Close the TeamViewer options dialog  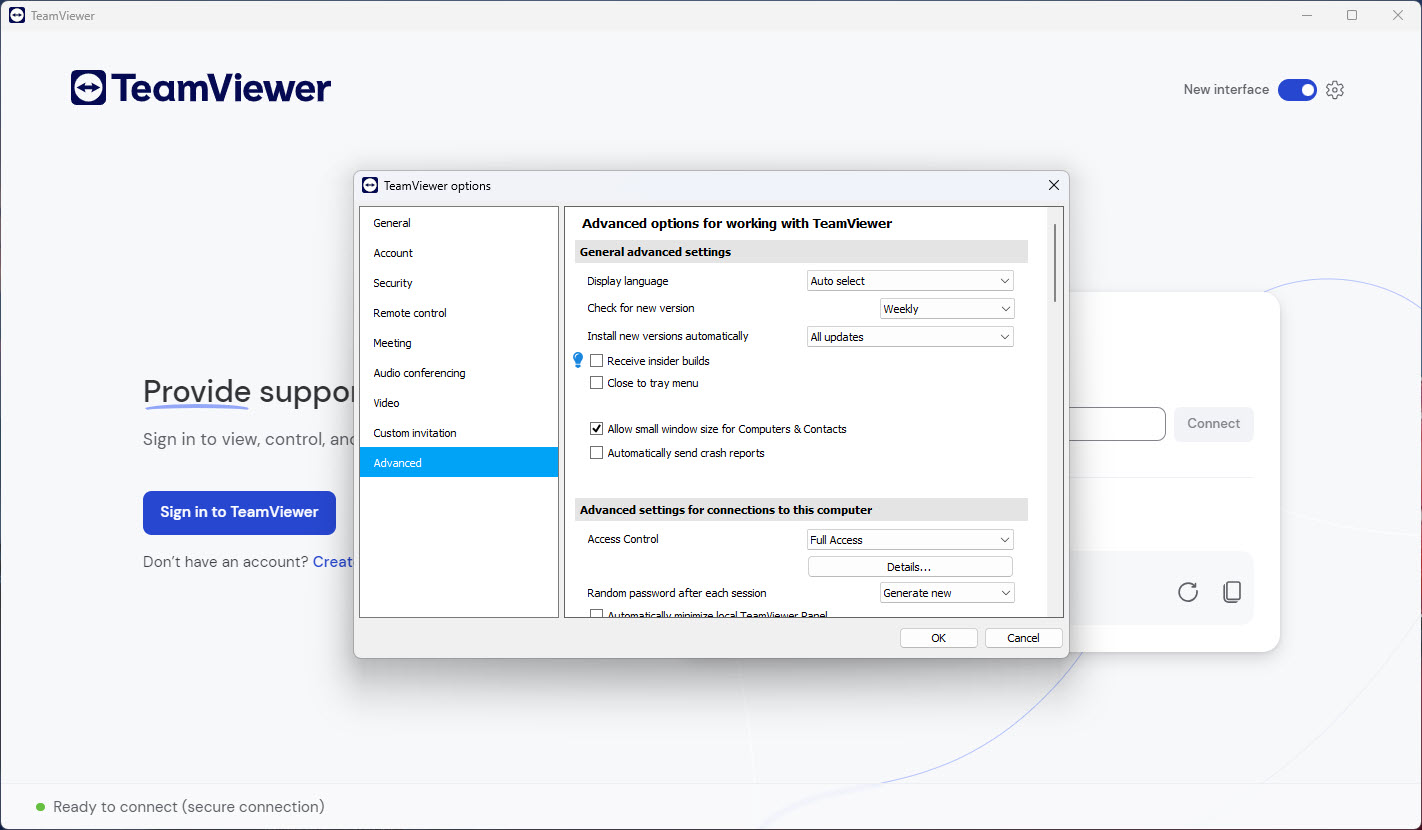point(1053,185)
